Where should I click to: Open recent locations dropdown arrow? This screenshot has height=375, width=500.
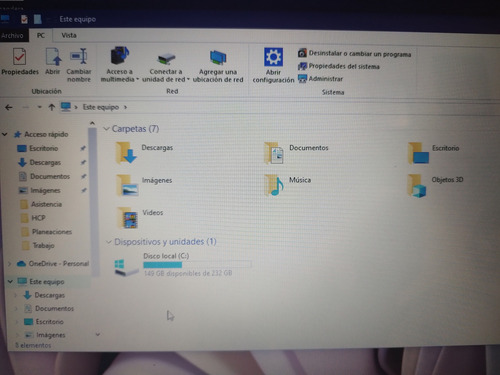point(40,107)
